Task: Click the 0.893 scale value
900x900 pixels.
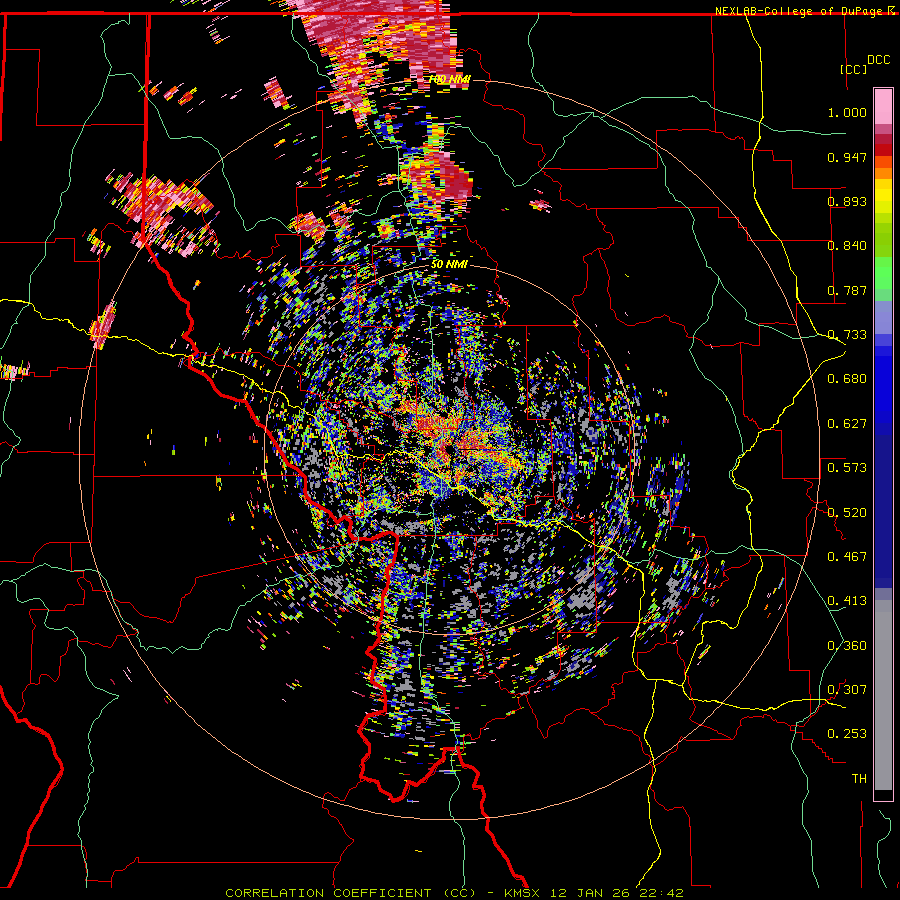Action: (847, 201)
